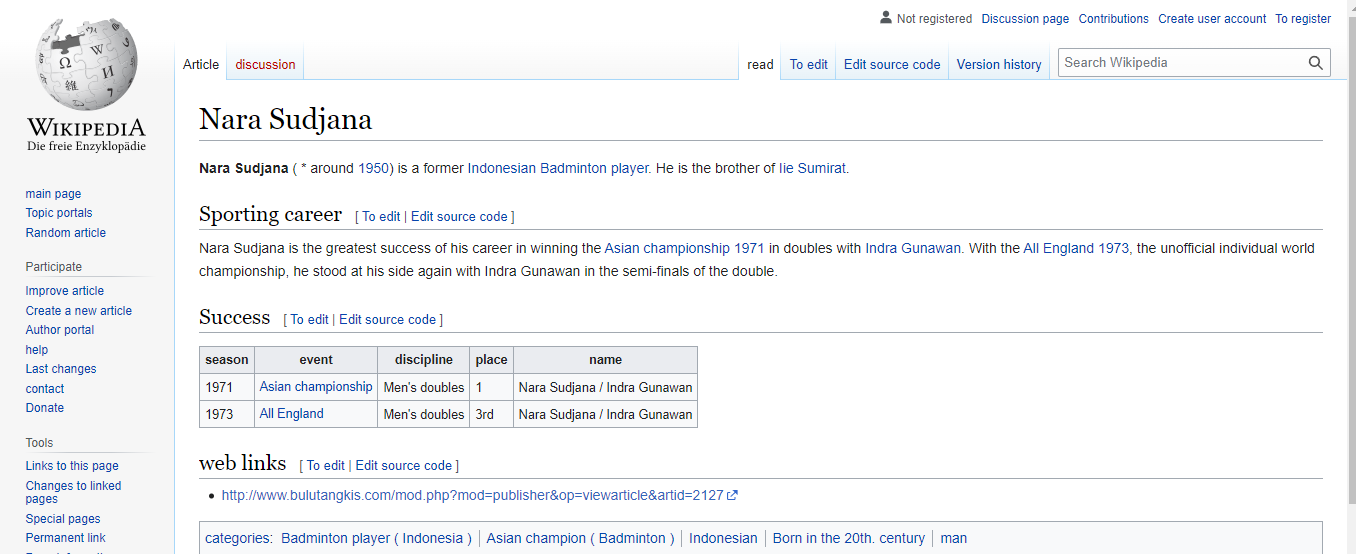Open the Iie Sumirat article link

click(812, 168)
